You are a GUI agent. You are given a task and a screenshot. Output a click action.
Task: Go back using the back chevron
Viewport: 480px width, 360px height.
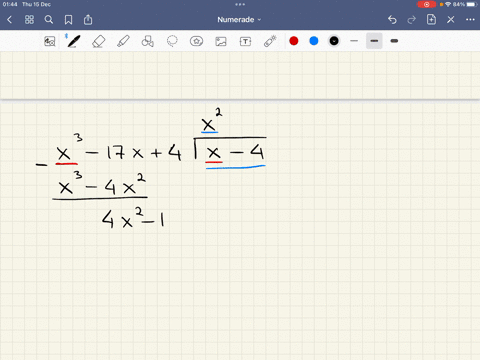coord(9,20)
